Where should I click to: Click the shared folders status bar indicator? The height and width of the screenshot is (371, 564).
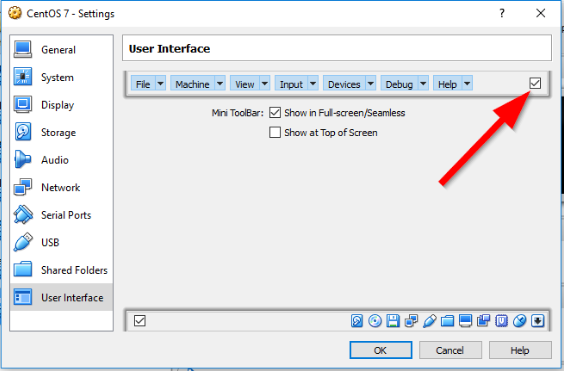click(447, 321)
